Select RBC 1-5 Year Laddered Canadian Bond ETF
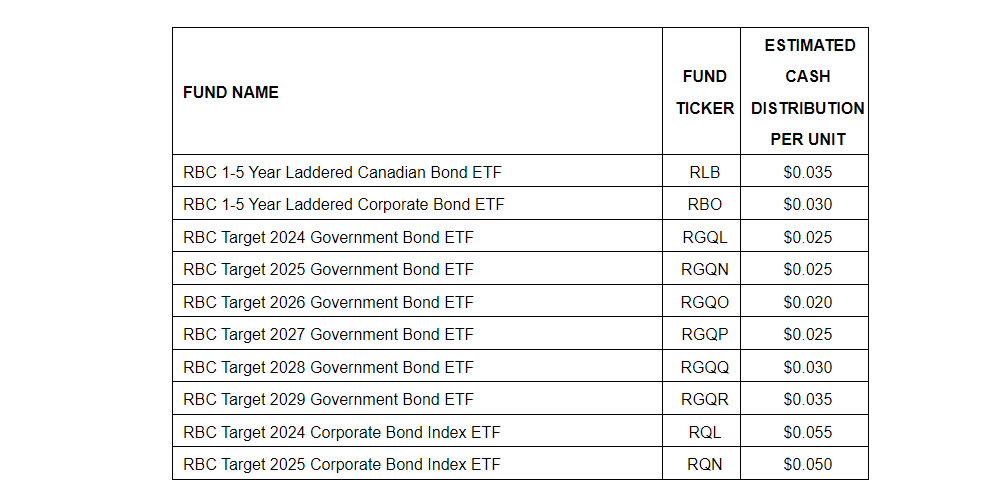 pyautogui.click(x=342, y=172)
